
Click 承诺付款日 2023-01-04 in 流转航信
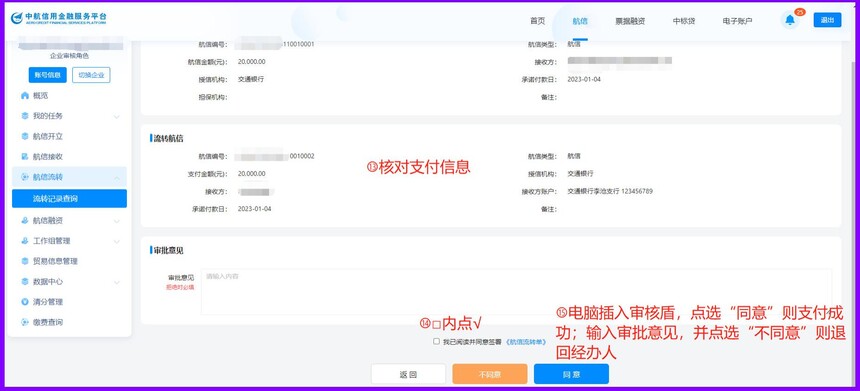point(254,209)
